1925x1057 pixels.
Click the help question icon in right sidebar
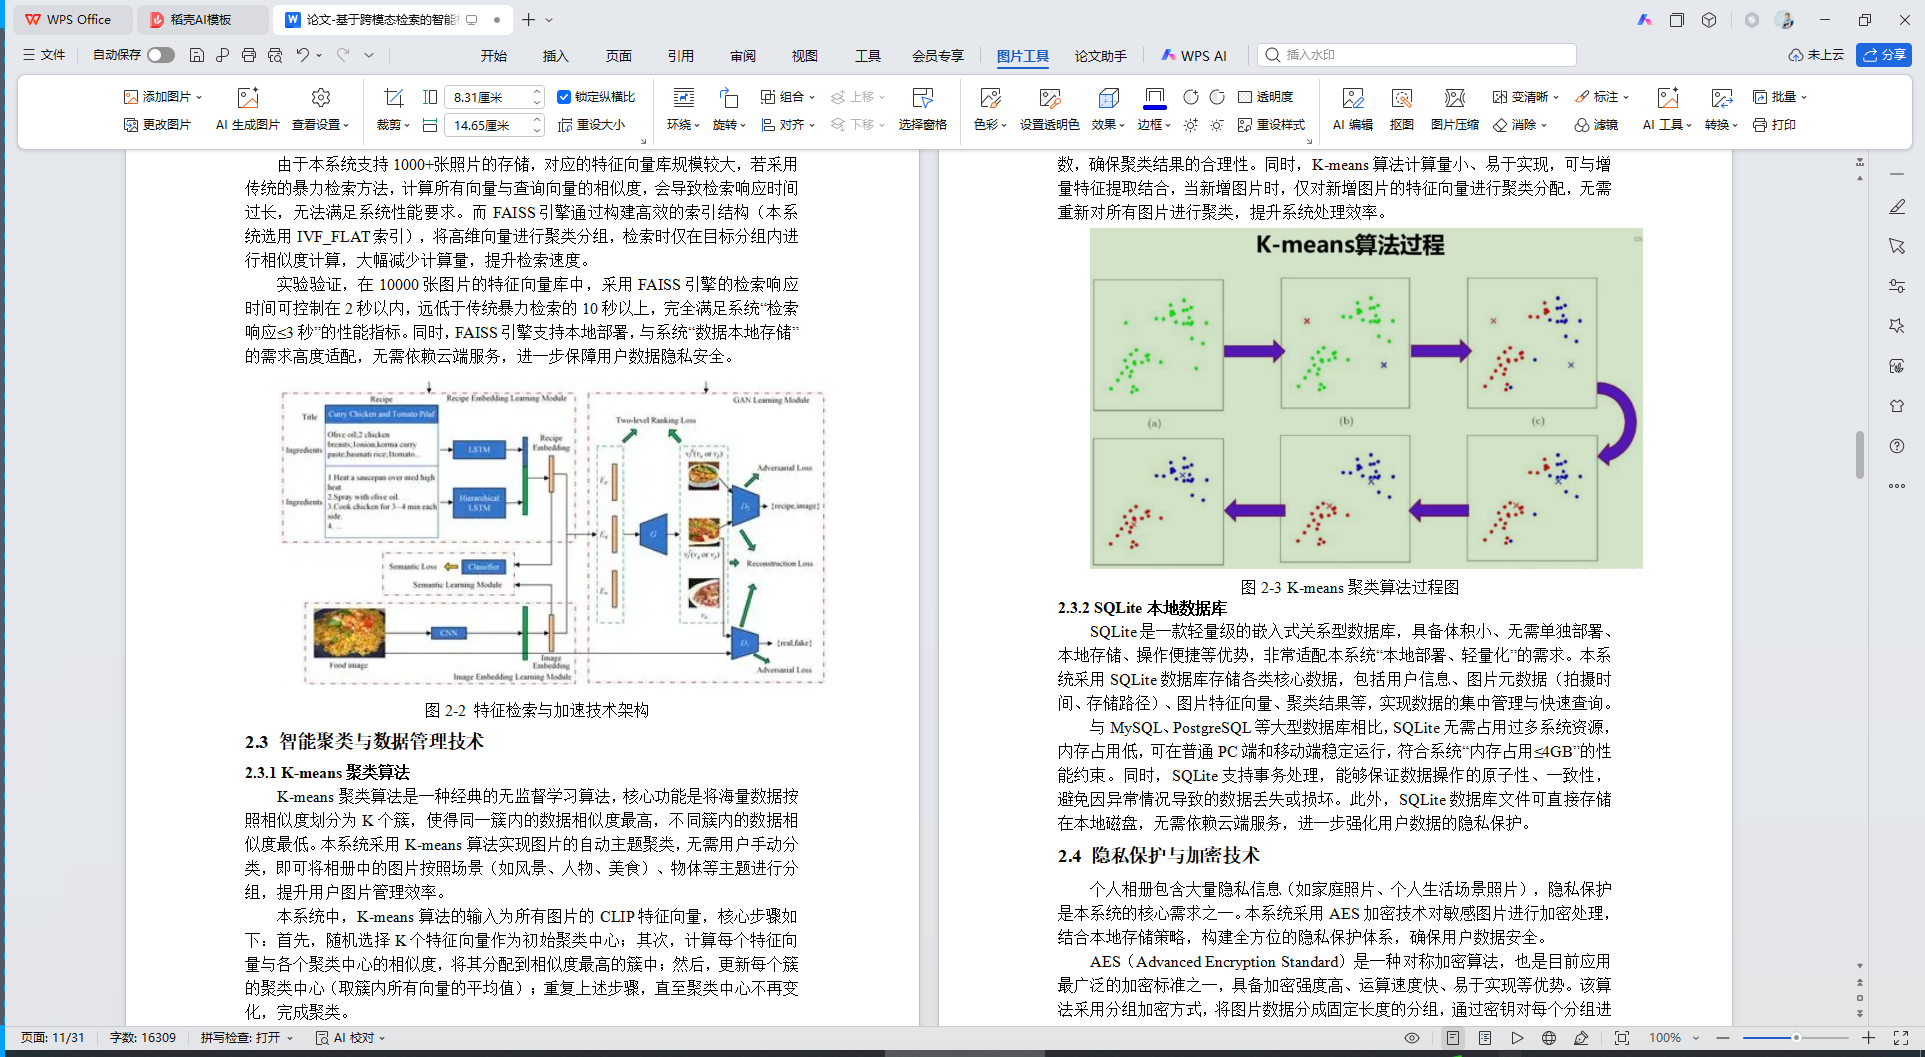coord(1897,446)
